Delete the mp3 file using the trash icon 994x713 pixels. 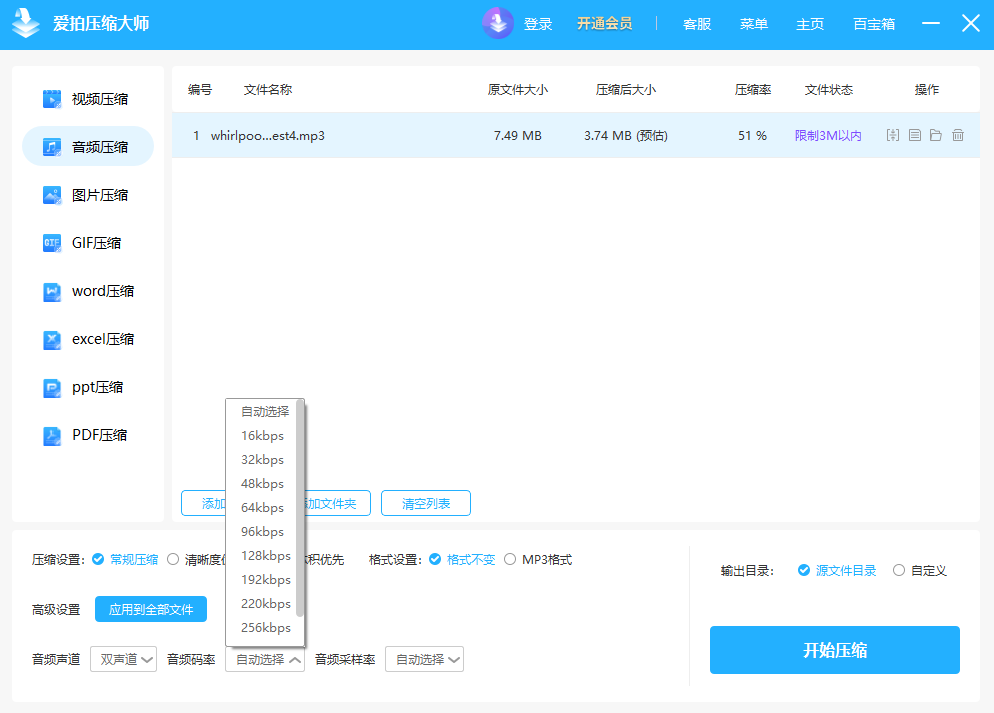click(957, 134)
